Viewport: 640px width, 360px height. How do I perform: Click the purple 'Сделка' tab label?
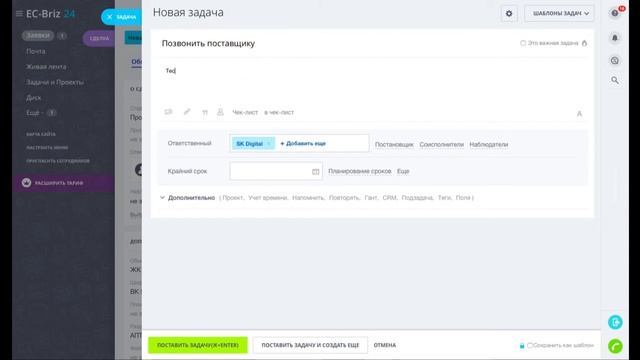[99, 38]
